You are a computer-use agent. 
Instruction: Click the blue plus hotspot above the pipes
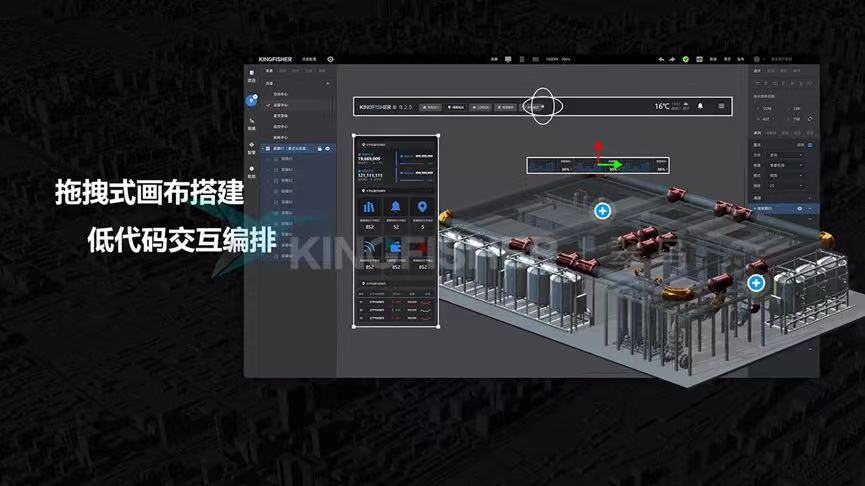click(602, 211)
